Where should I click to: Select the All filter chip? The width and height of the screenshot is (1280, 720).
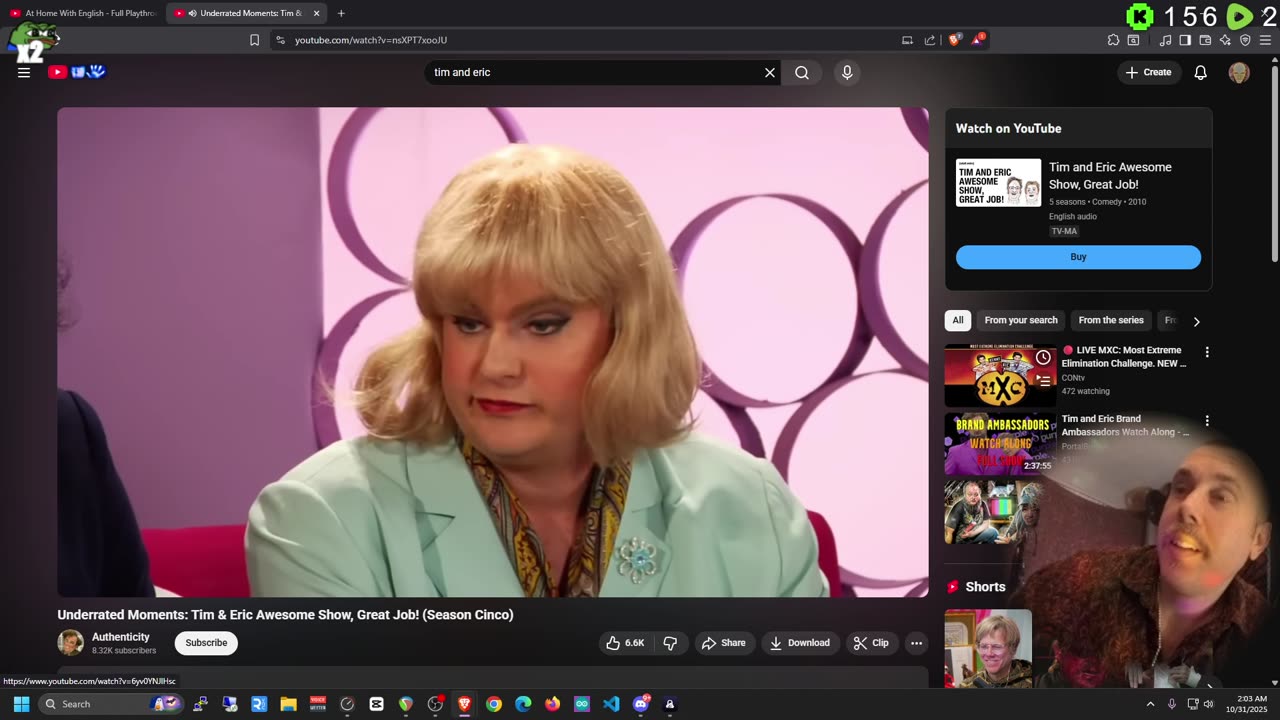(x=958, y=320)
